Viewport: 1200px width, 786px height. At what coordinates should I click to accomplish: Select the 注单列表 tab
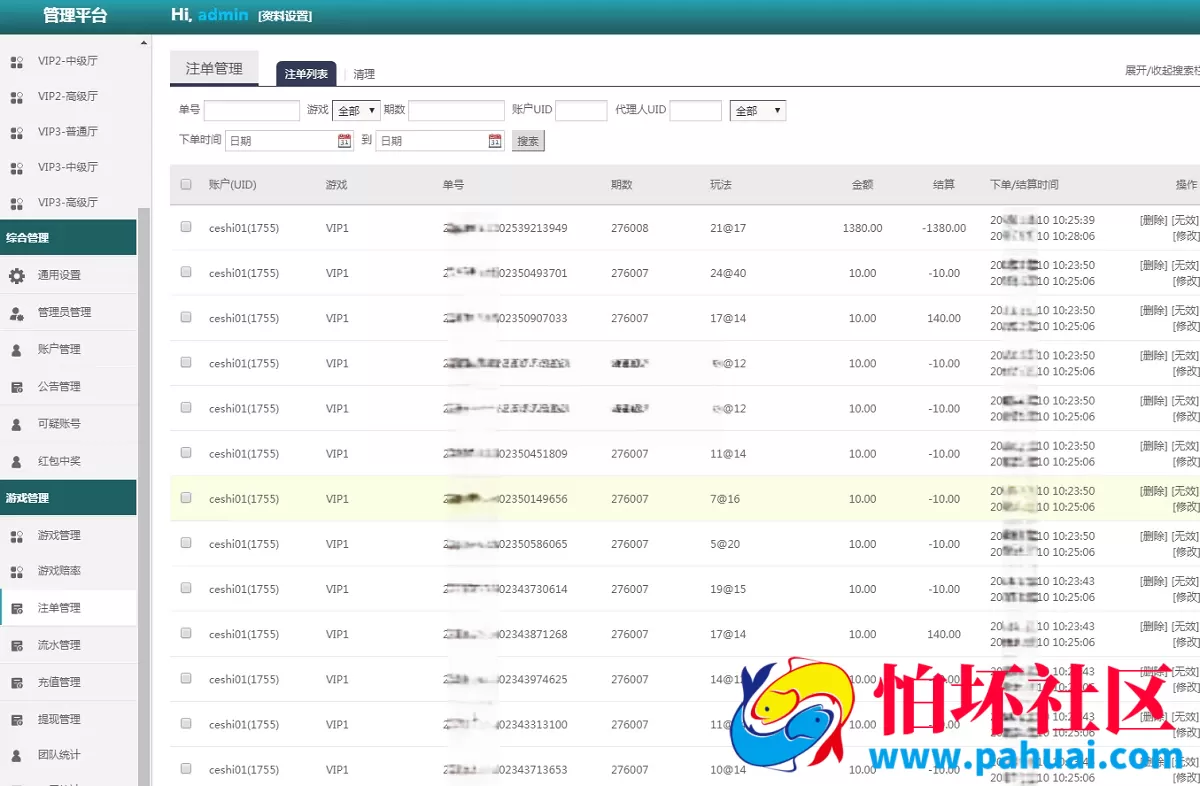pyautogui.click(x=306, y=74)
